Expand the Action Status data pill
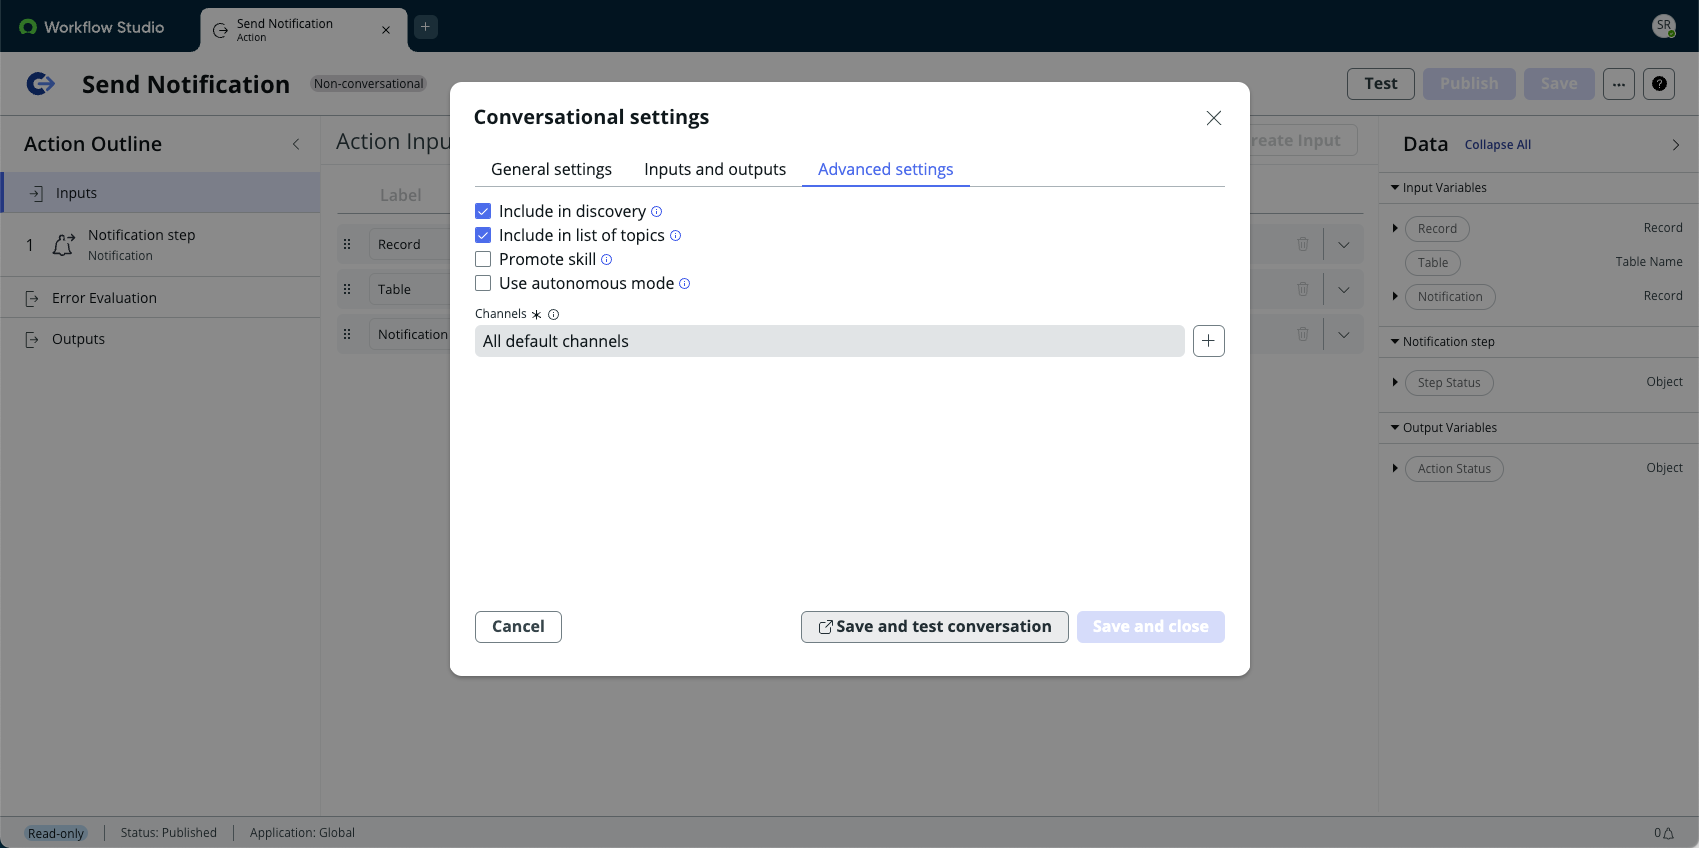Screen dimensions: 1699x848 (x=1395, y=469)
